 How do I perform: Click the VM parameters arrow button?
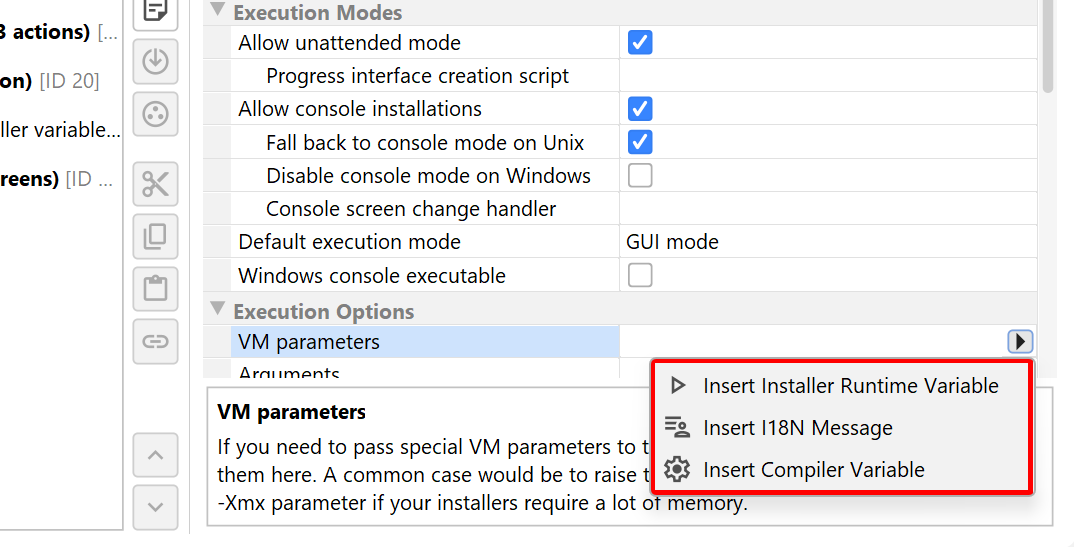pos(1019,342)
